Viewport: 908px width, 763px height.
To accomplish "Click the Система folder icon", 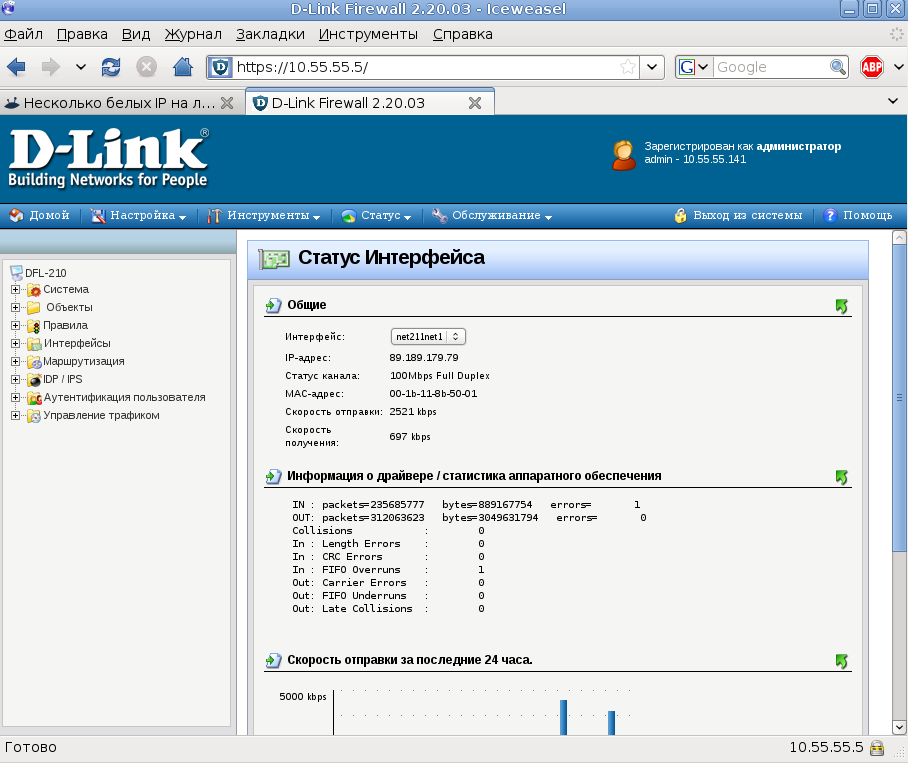I will 34,289.
